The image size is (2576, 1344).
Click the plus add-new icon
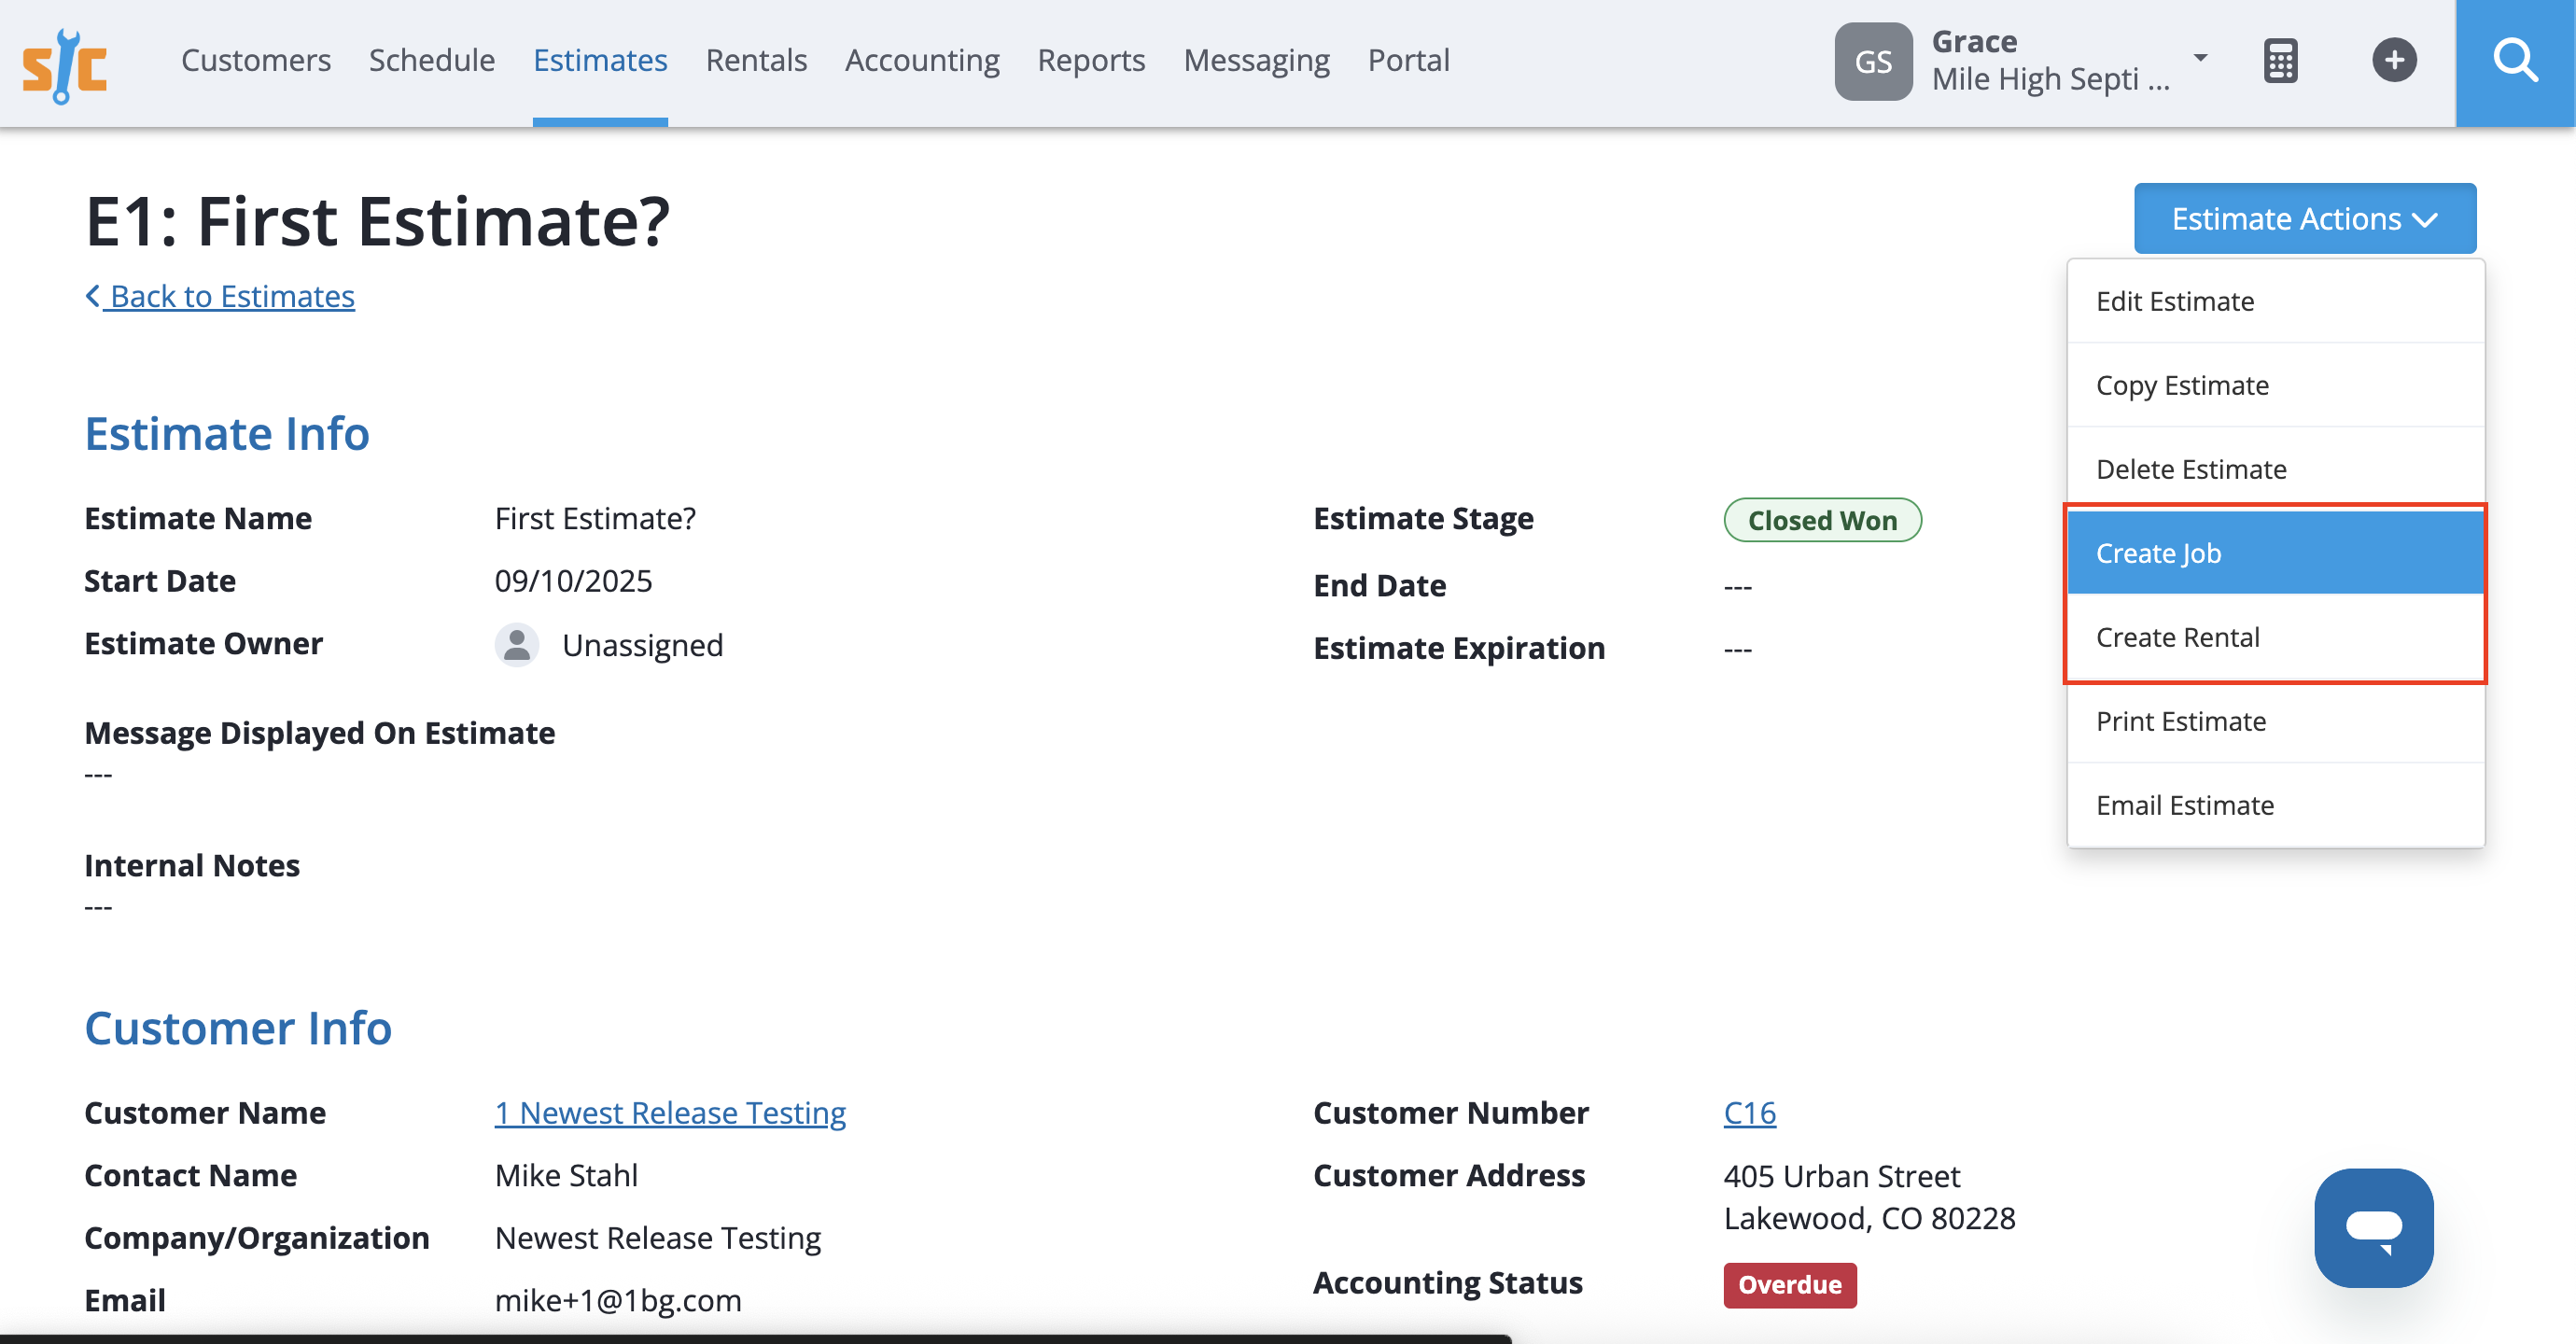(2394, 61)
